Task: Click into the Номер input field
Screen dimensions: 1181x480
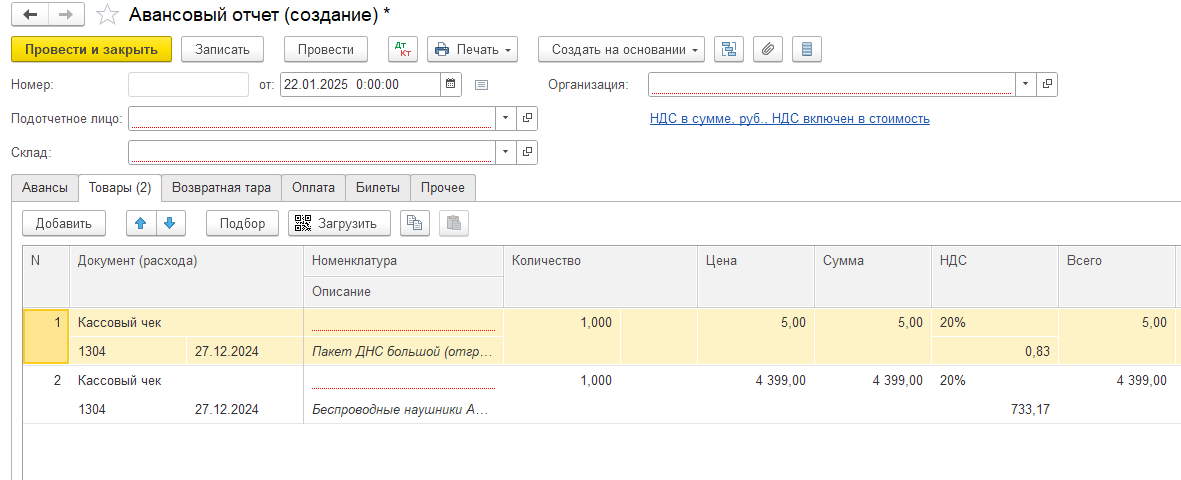Action: tap(188, 84)
